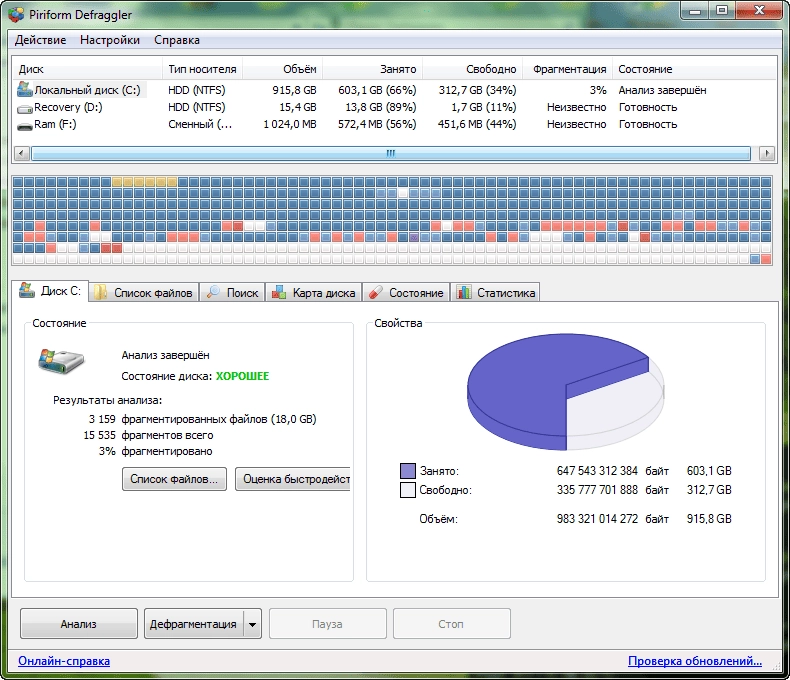Click the Свободно white color swatch

tap(408, 490)
